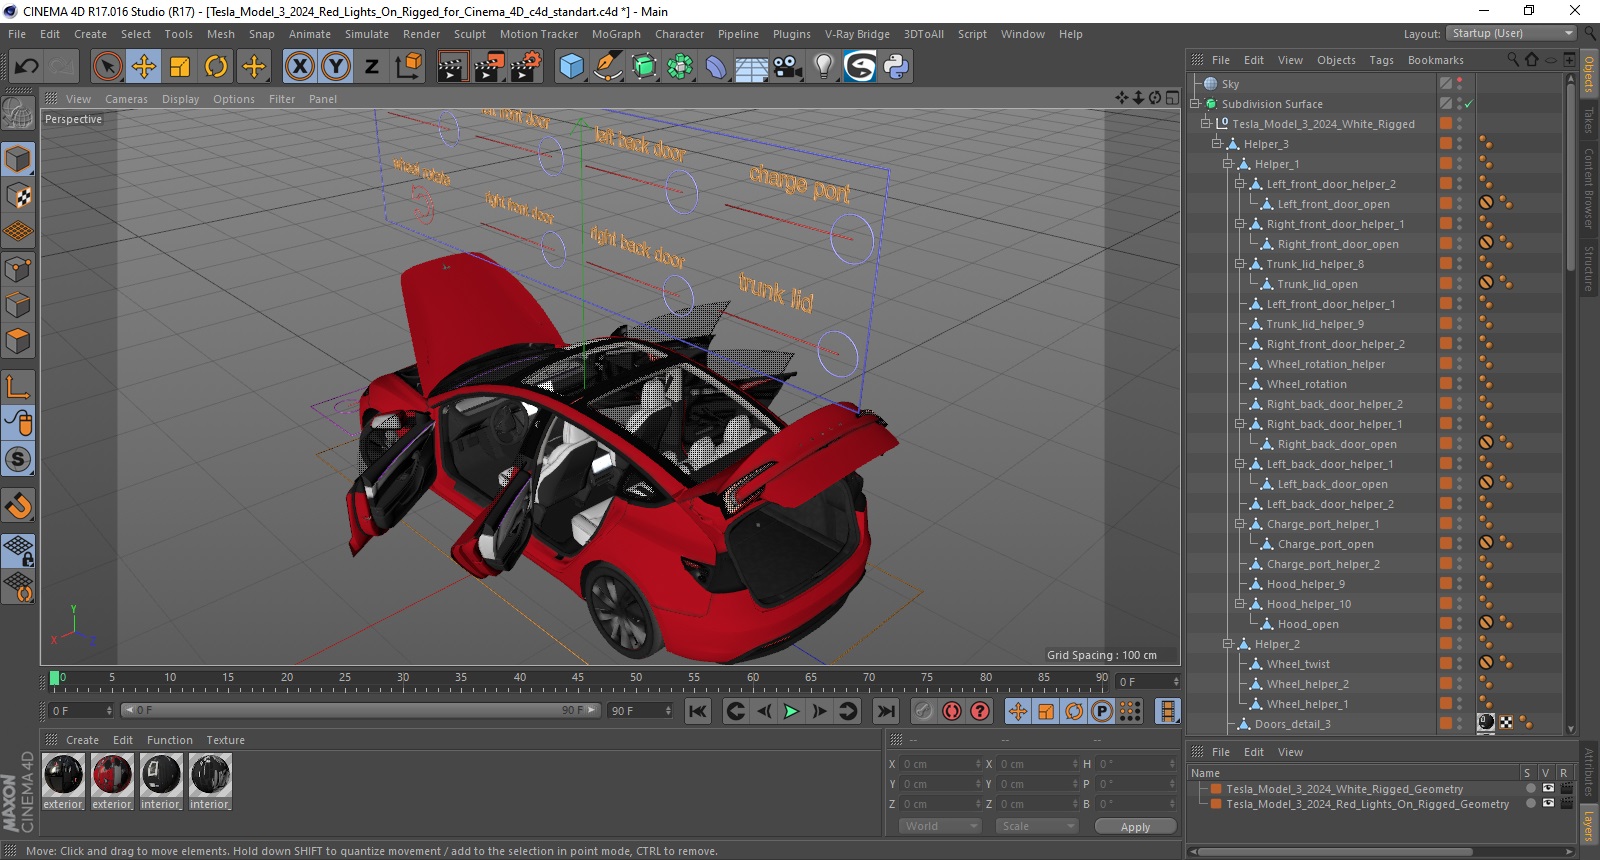1600x860 pixels.
Task: Go to start of timeline
Action: tap(698, 711)
